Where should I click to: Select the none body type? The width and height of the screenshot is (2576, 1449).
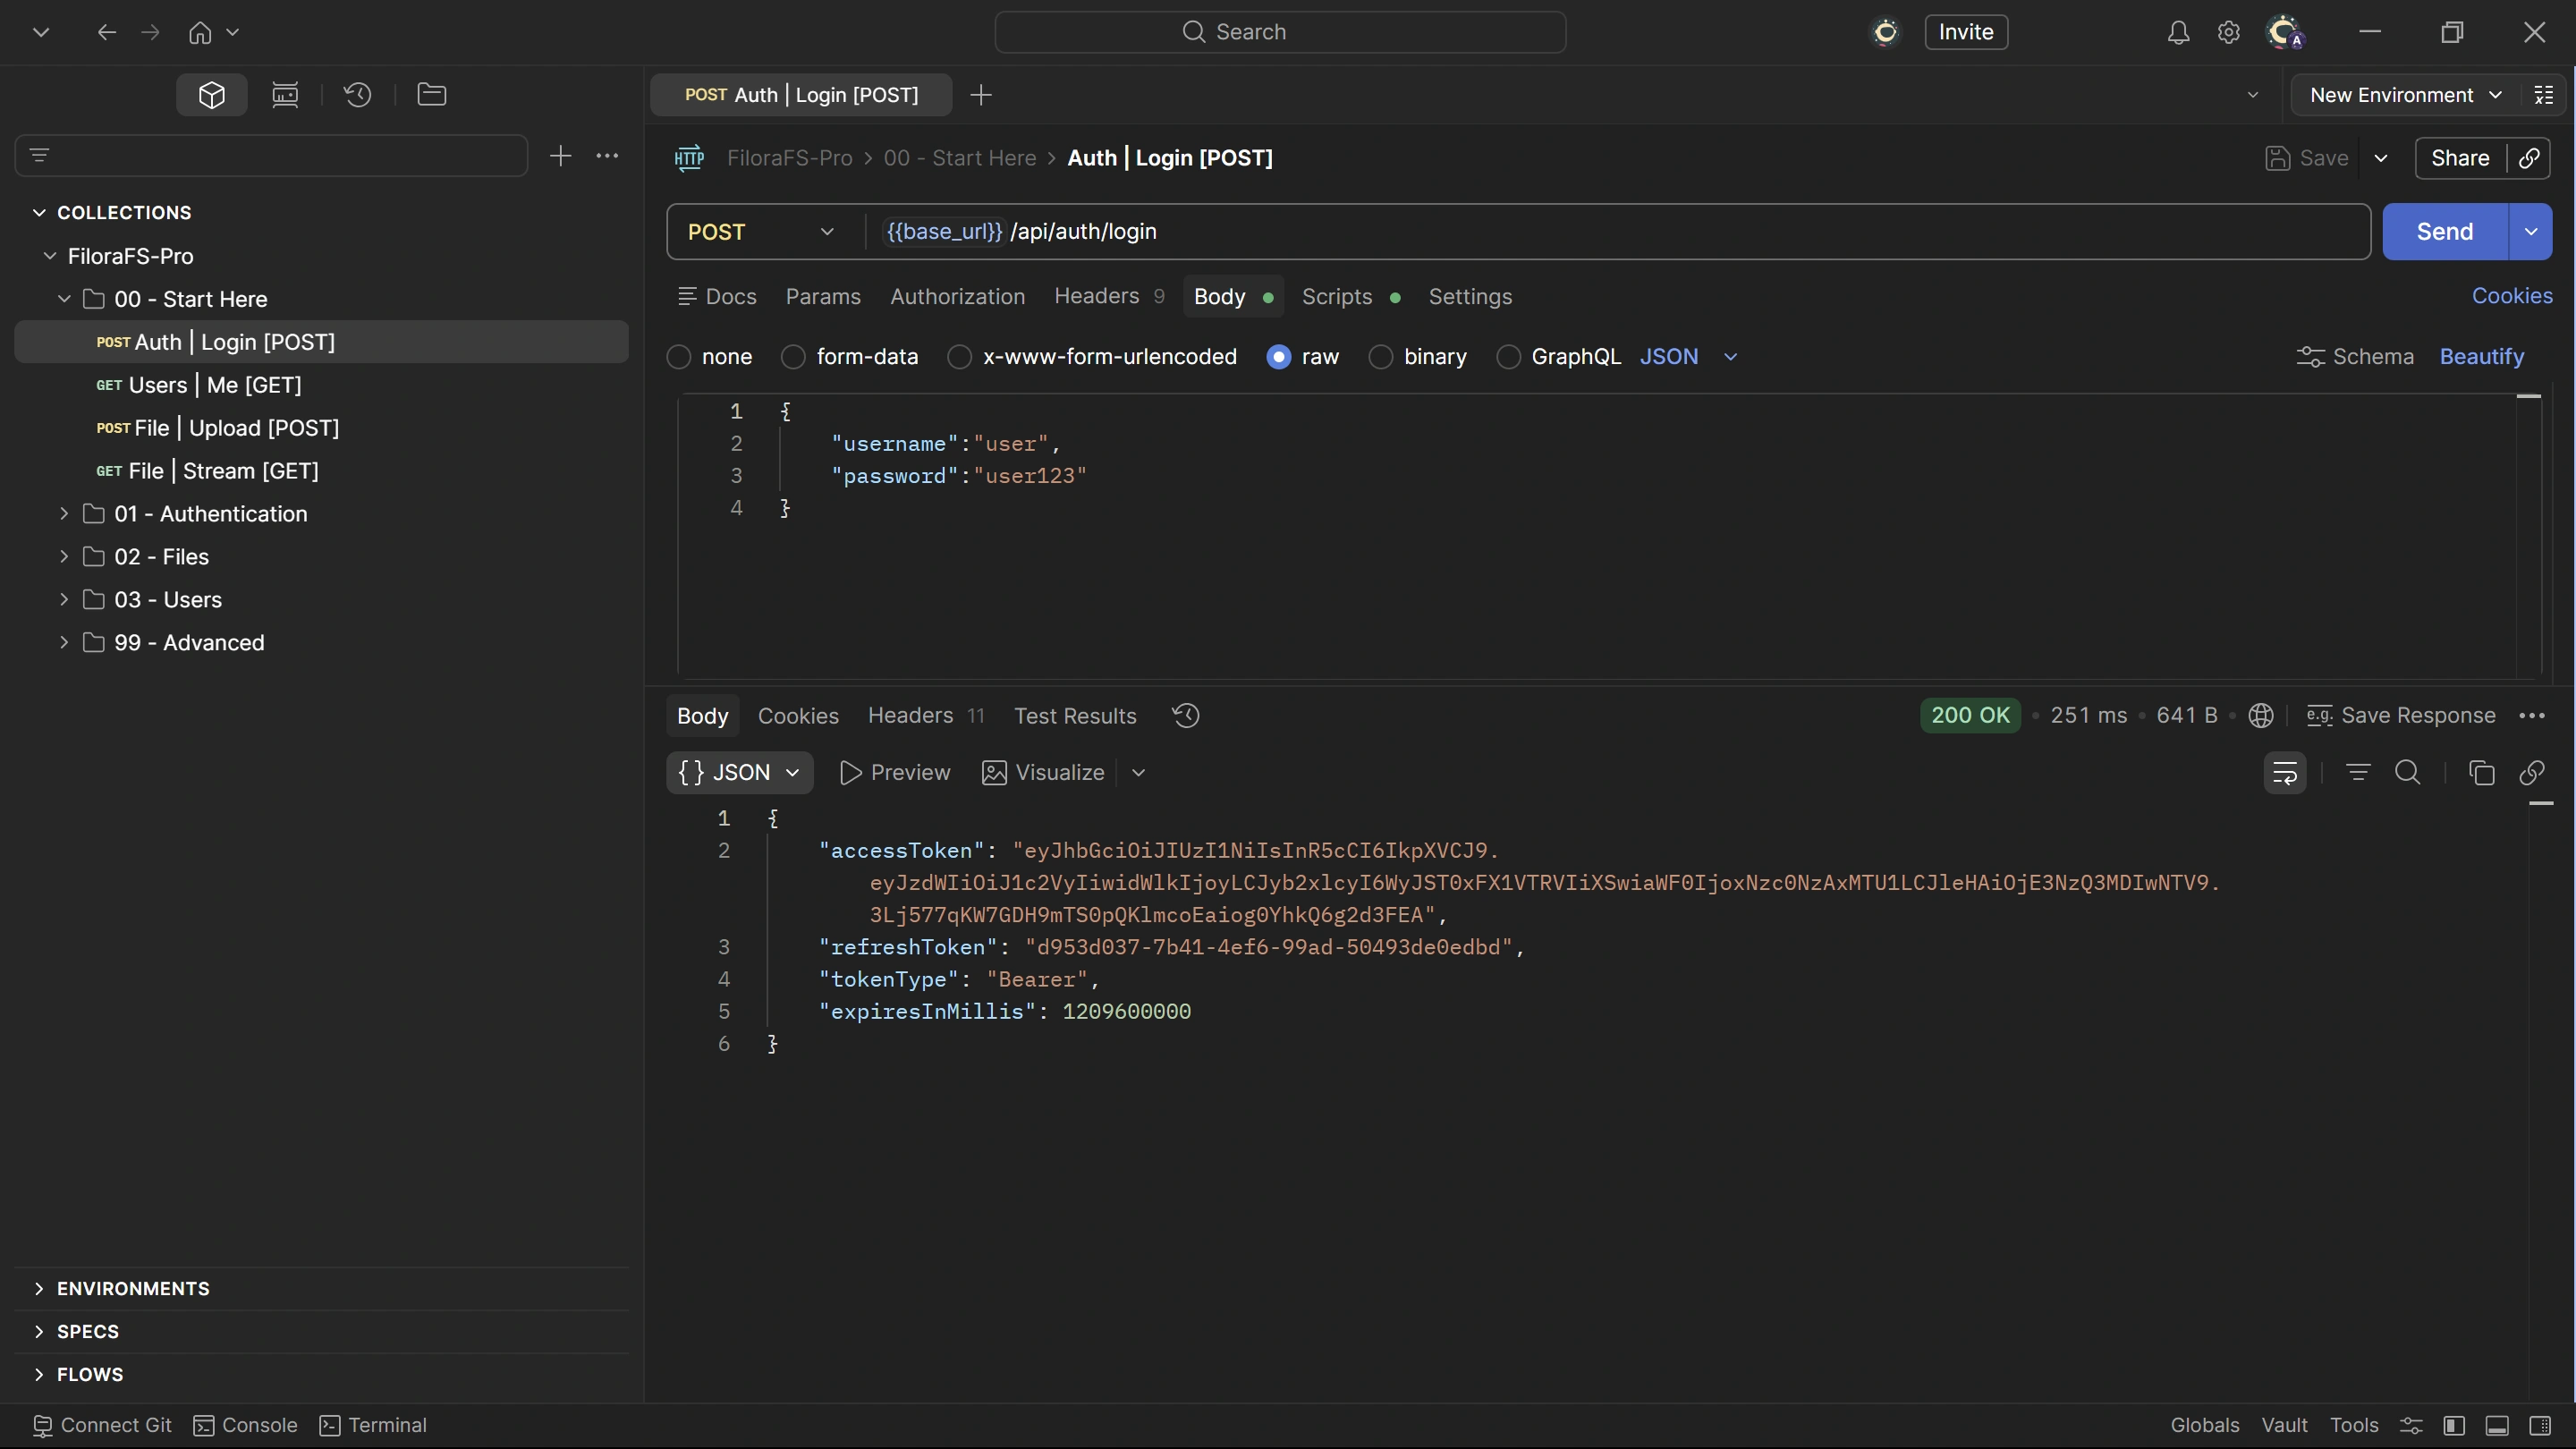pos(679,357)
